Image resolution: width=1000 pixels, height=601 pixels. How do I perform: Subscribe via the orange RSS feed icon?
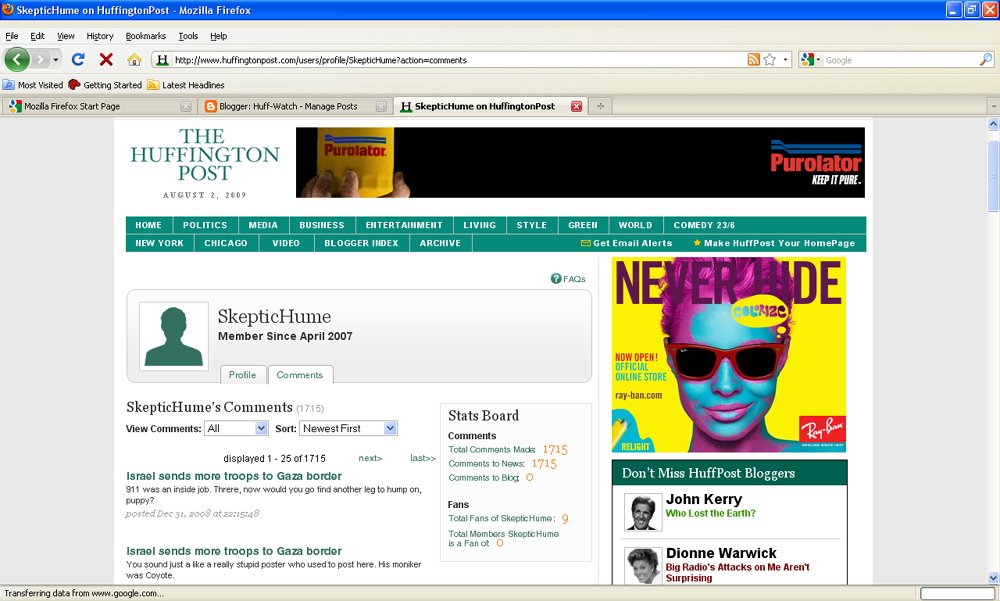754,59
